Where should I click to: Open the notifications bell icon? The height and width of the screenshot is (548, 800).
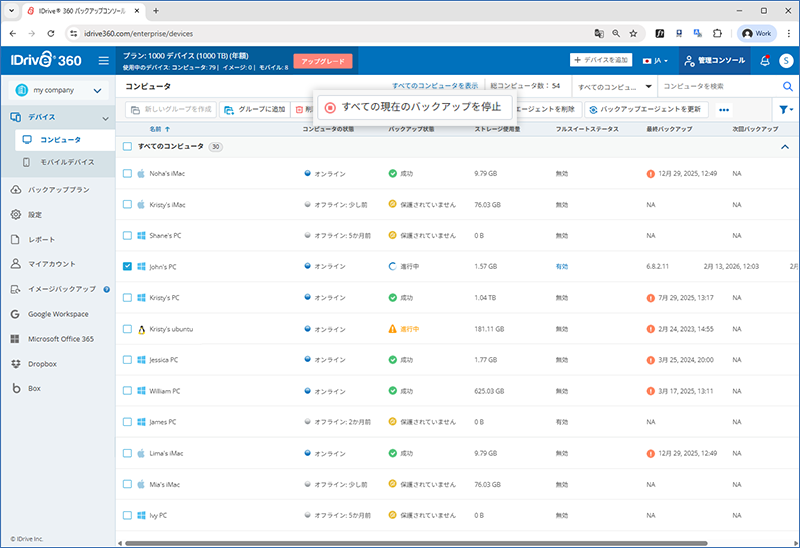[765, 61]
